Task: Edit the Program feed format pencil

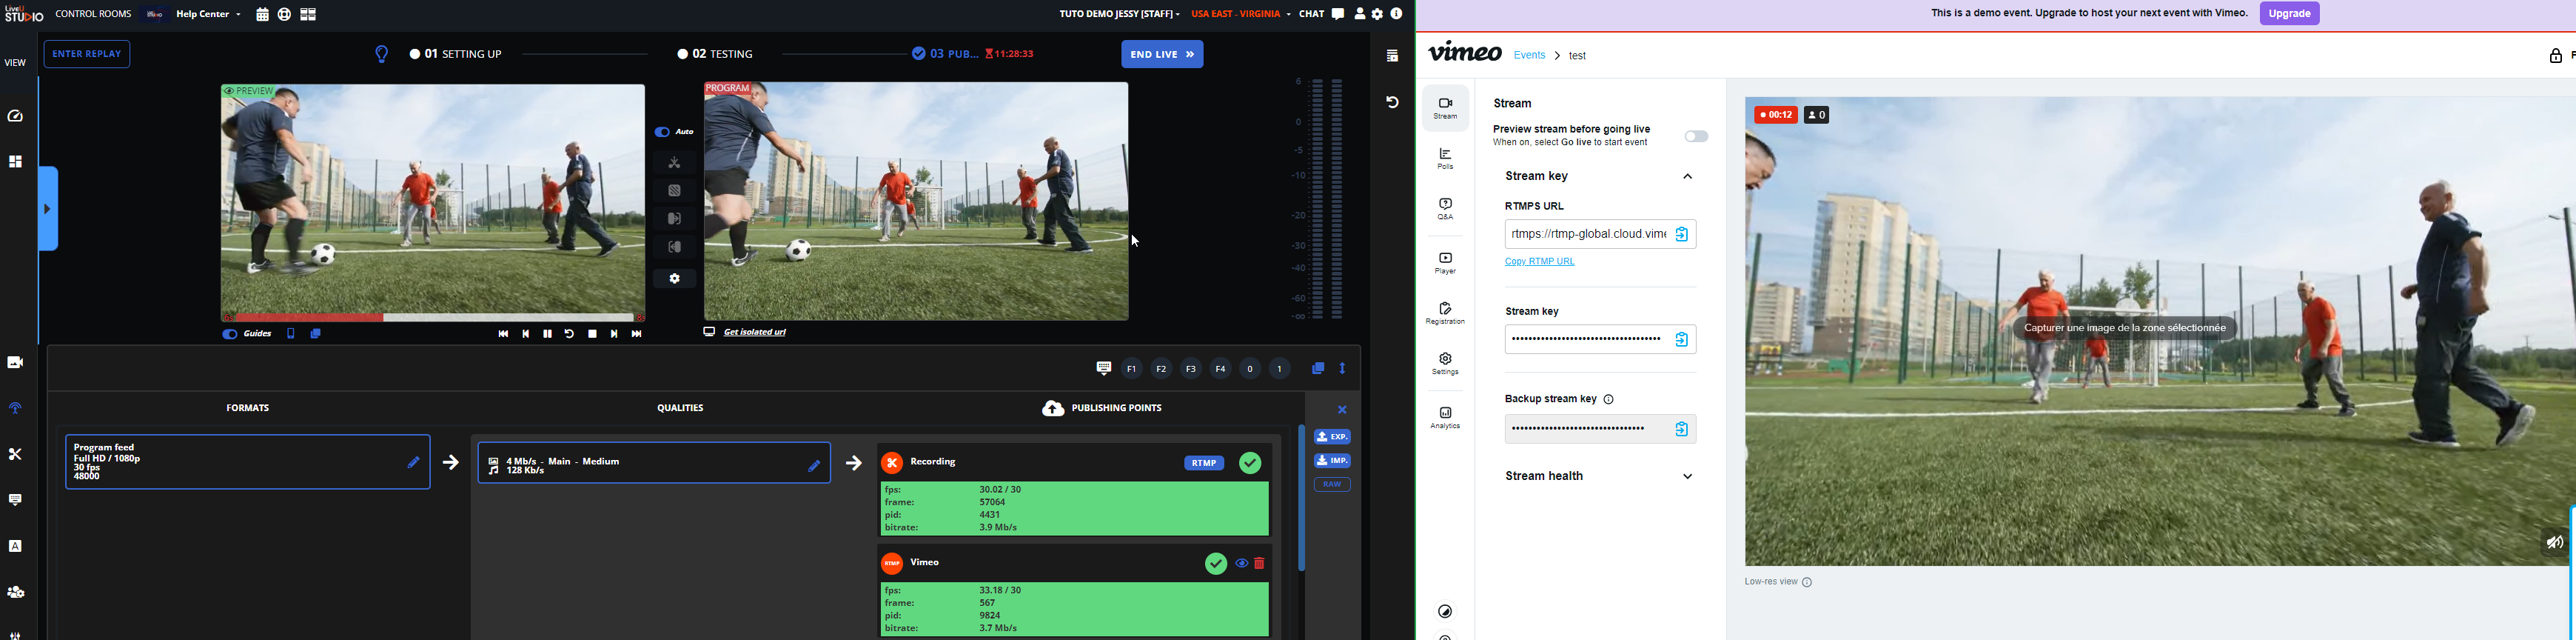Action: click(x=413, y=462)
